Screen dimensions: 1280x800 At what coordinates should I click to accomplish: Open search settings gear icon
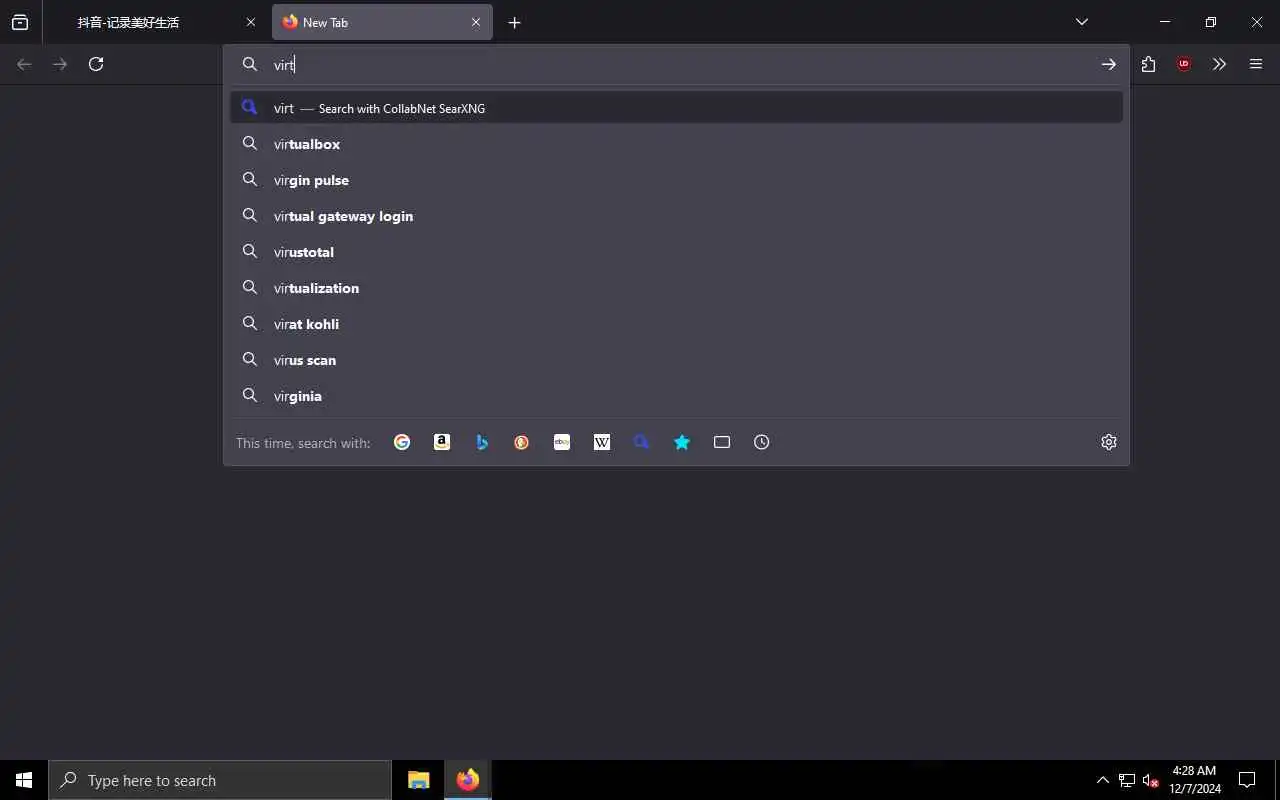click(1109, 442)
